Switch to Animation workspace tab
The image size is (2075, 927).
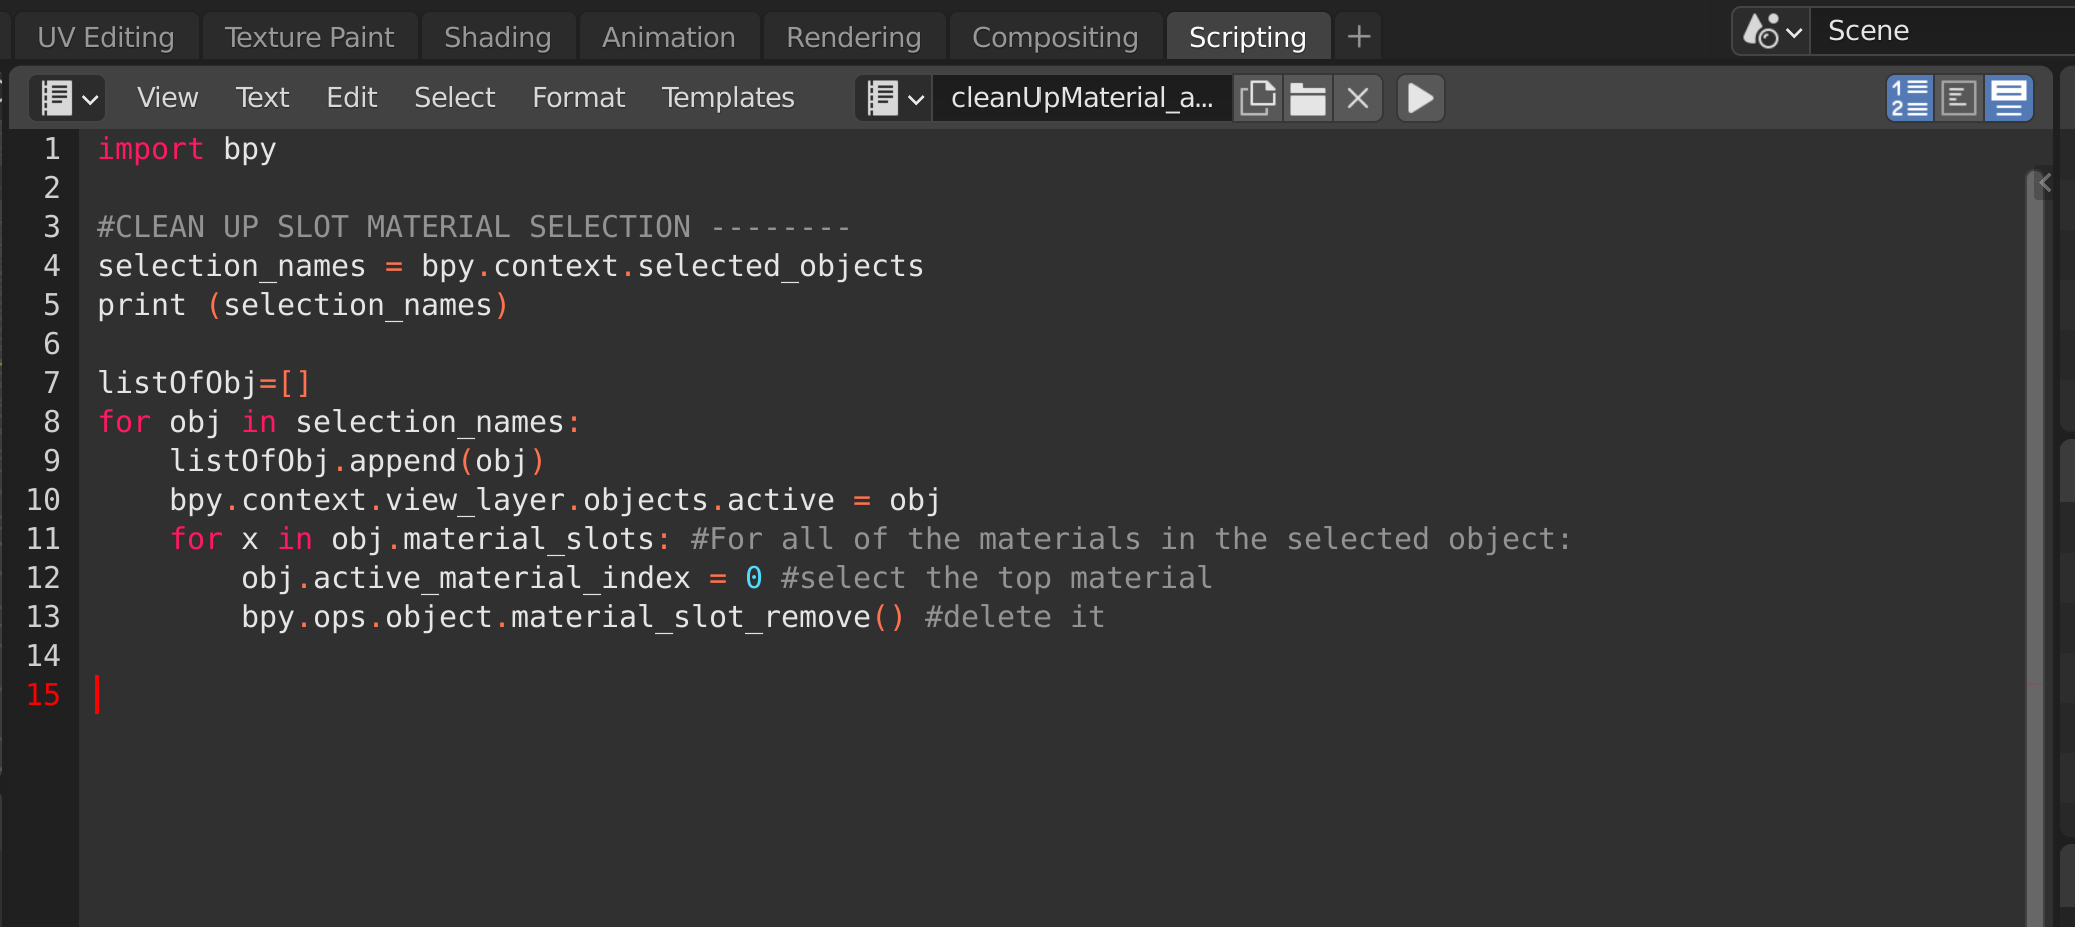(x=668, y=37)
